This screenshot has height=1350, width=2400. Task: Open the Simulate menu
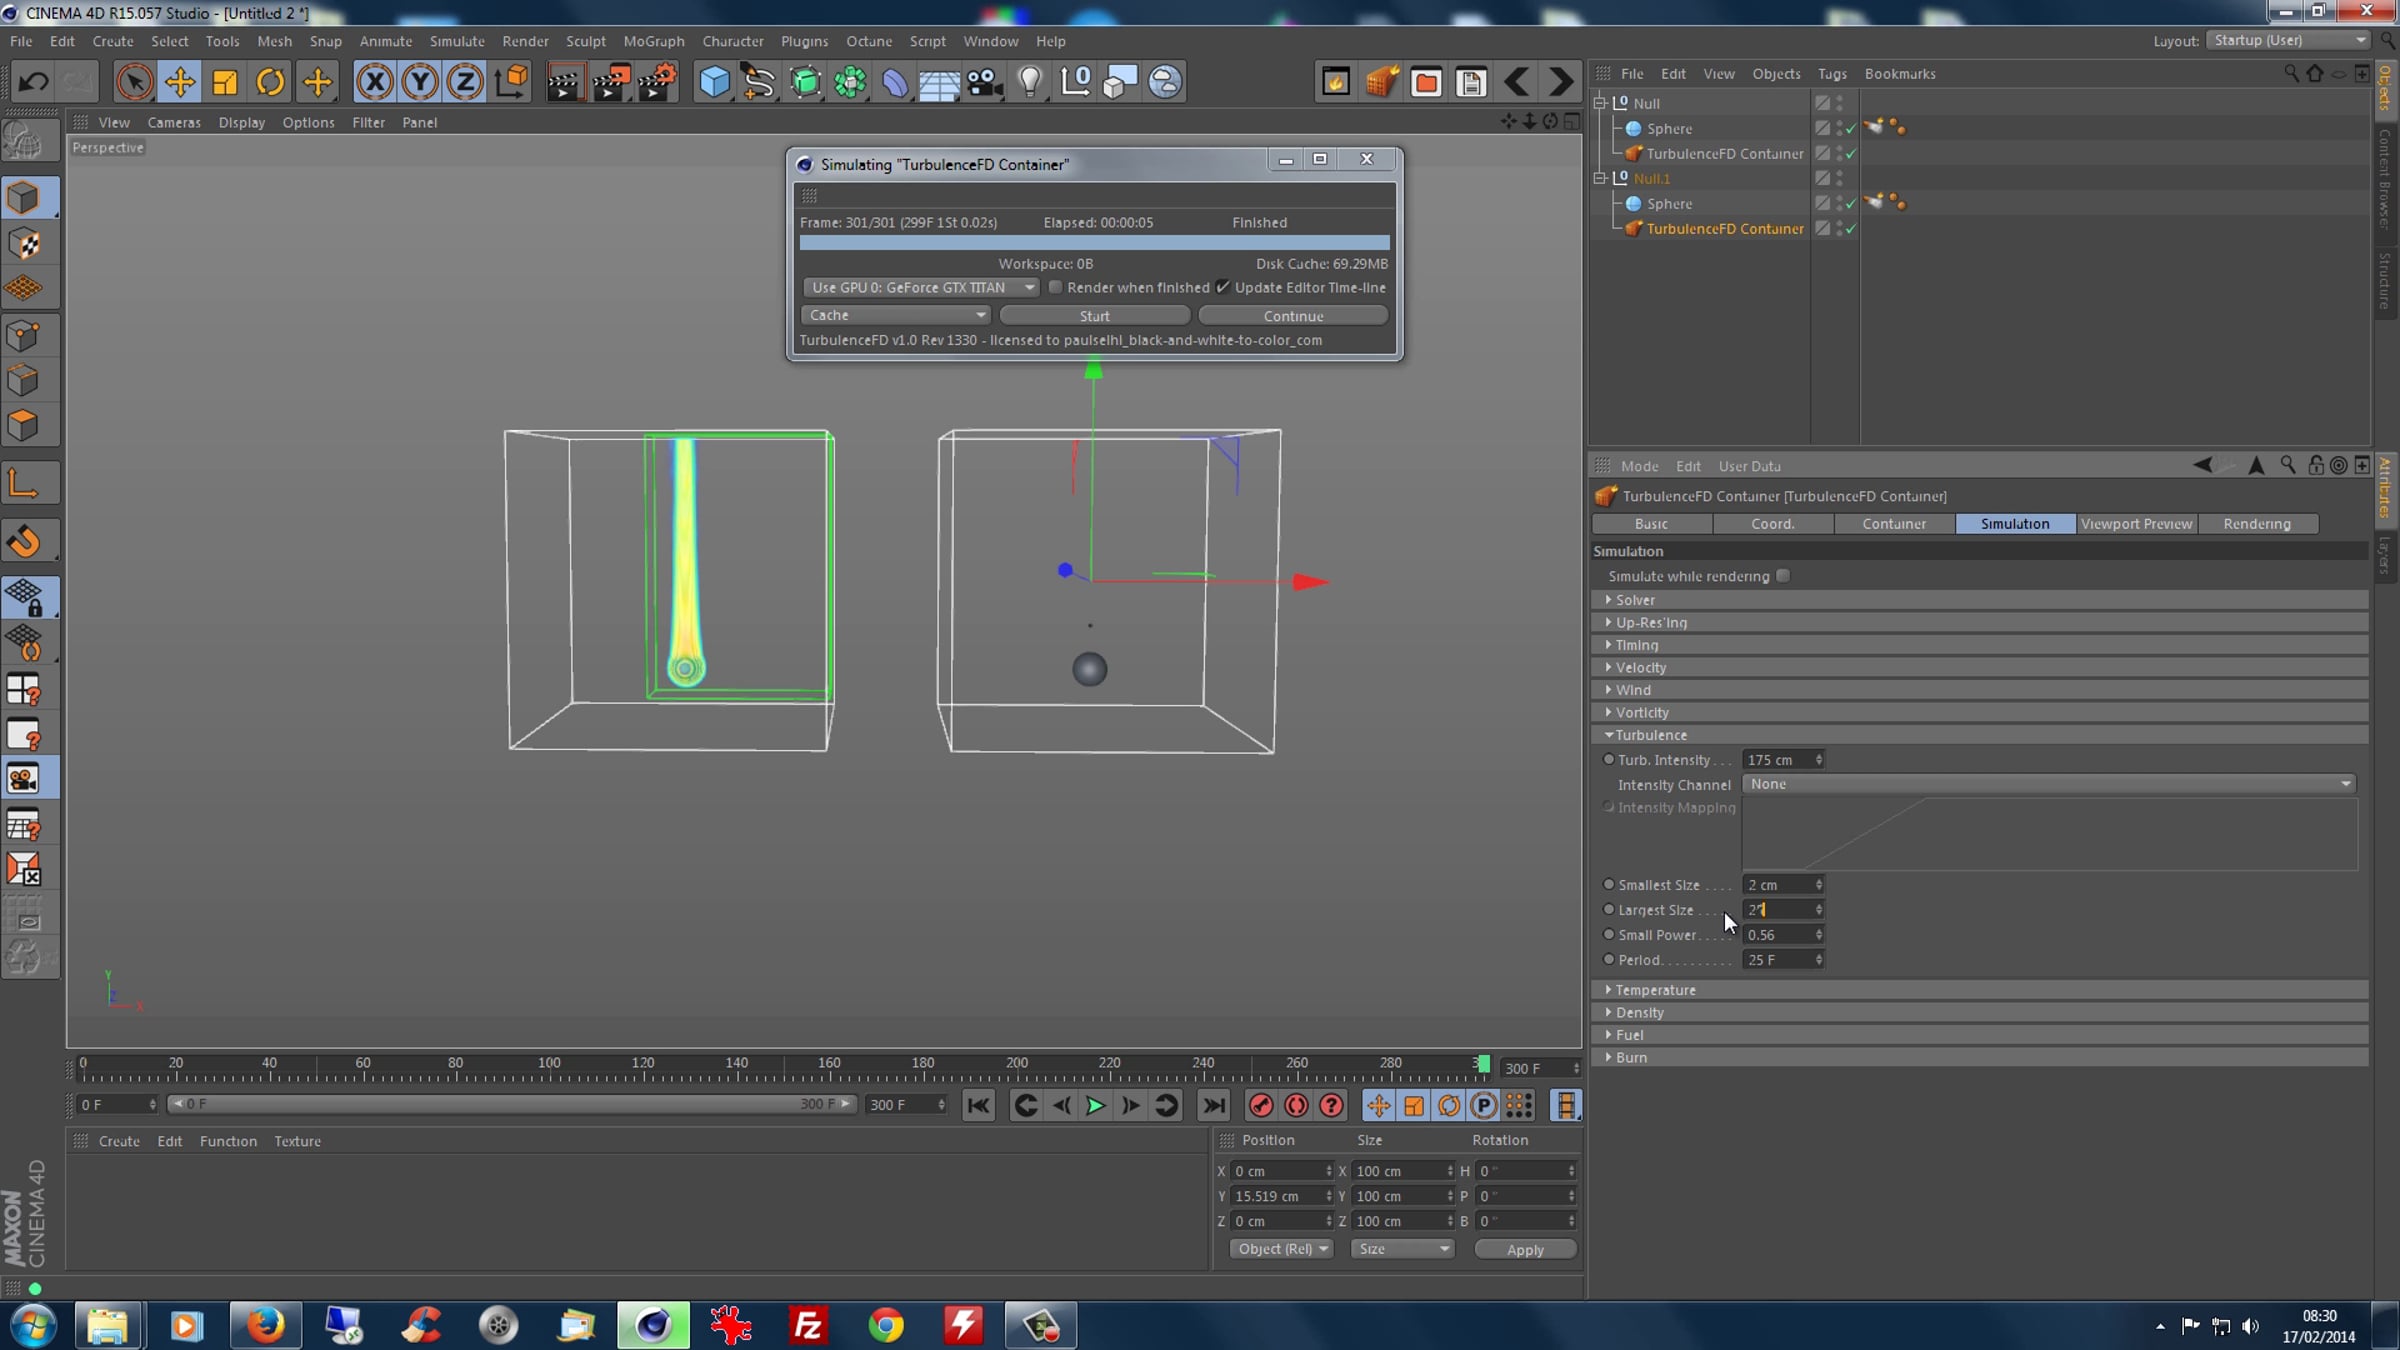[x=457, y=41]
